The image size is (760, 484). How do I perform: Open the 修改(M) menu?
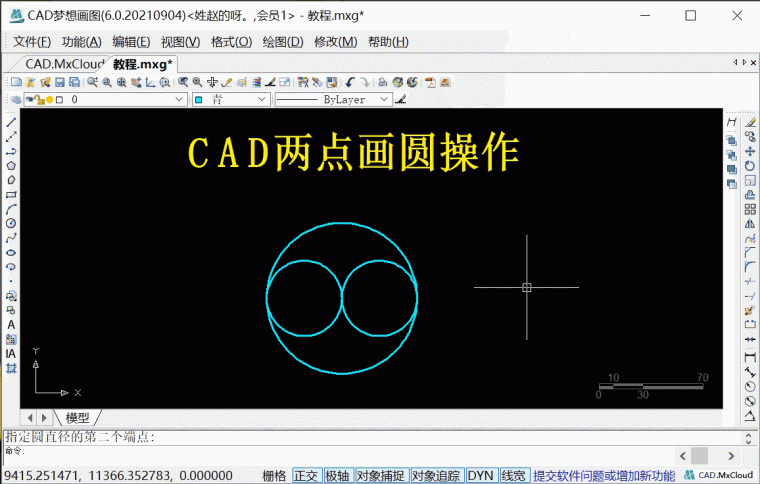pos(335,42)
